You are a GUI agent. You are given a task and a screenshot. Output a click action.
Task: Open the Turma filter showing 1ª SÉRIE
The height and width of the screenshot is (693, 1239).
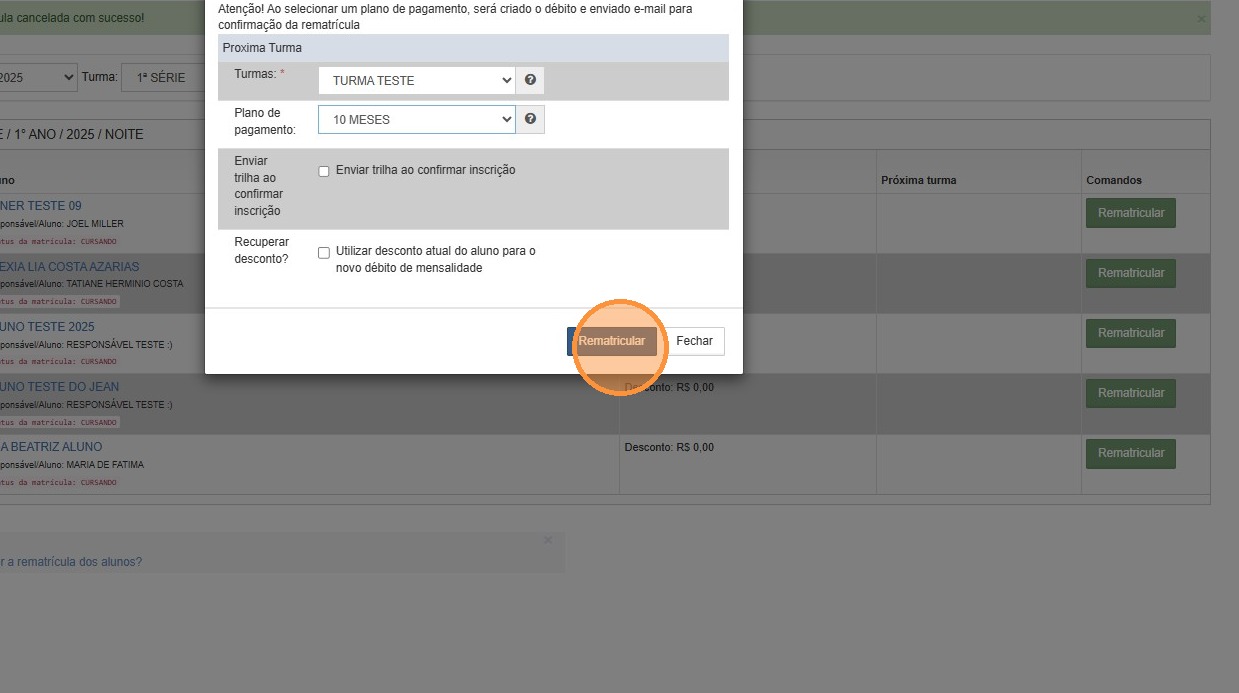(x=165, y=77)
